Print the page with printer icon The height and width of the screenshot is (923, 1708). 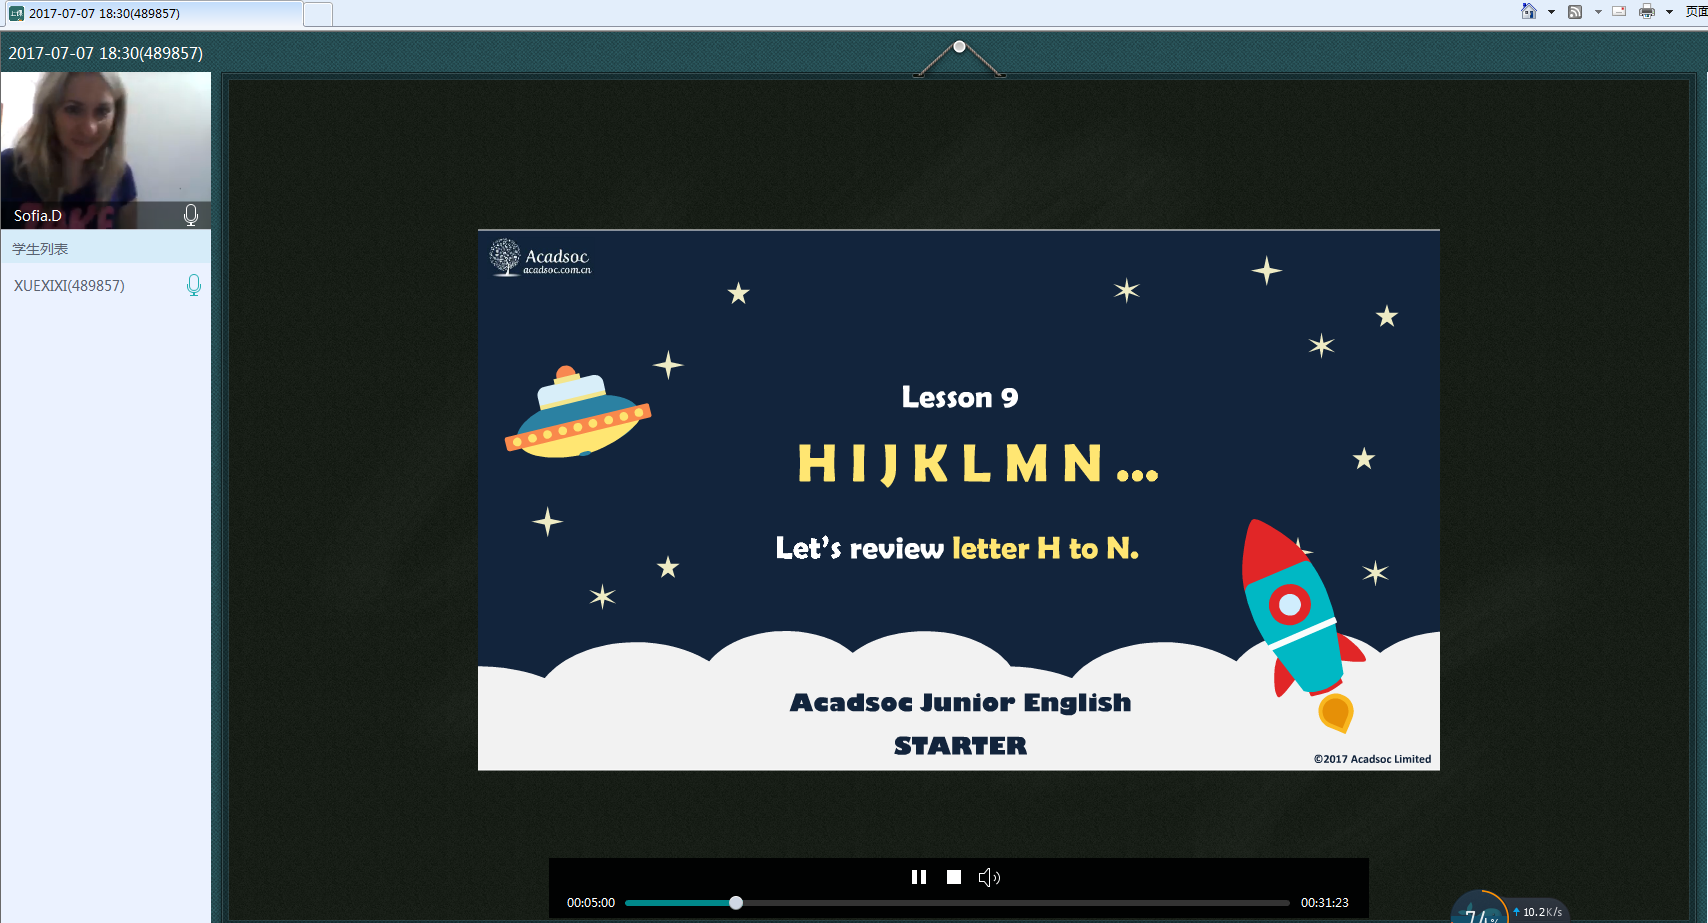(1647, 12)
